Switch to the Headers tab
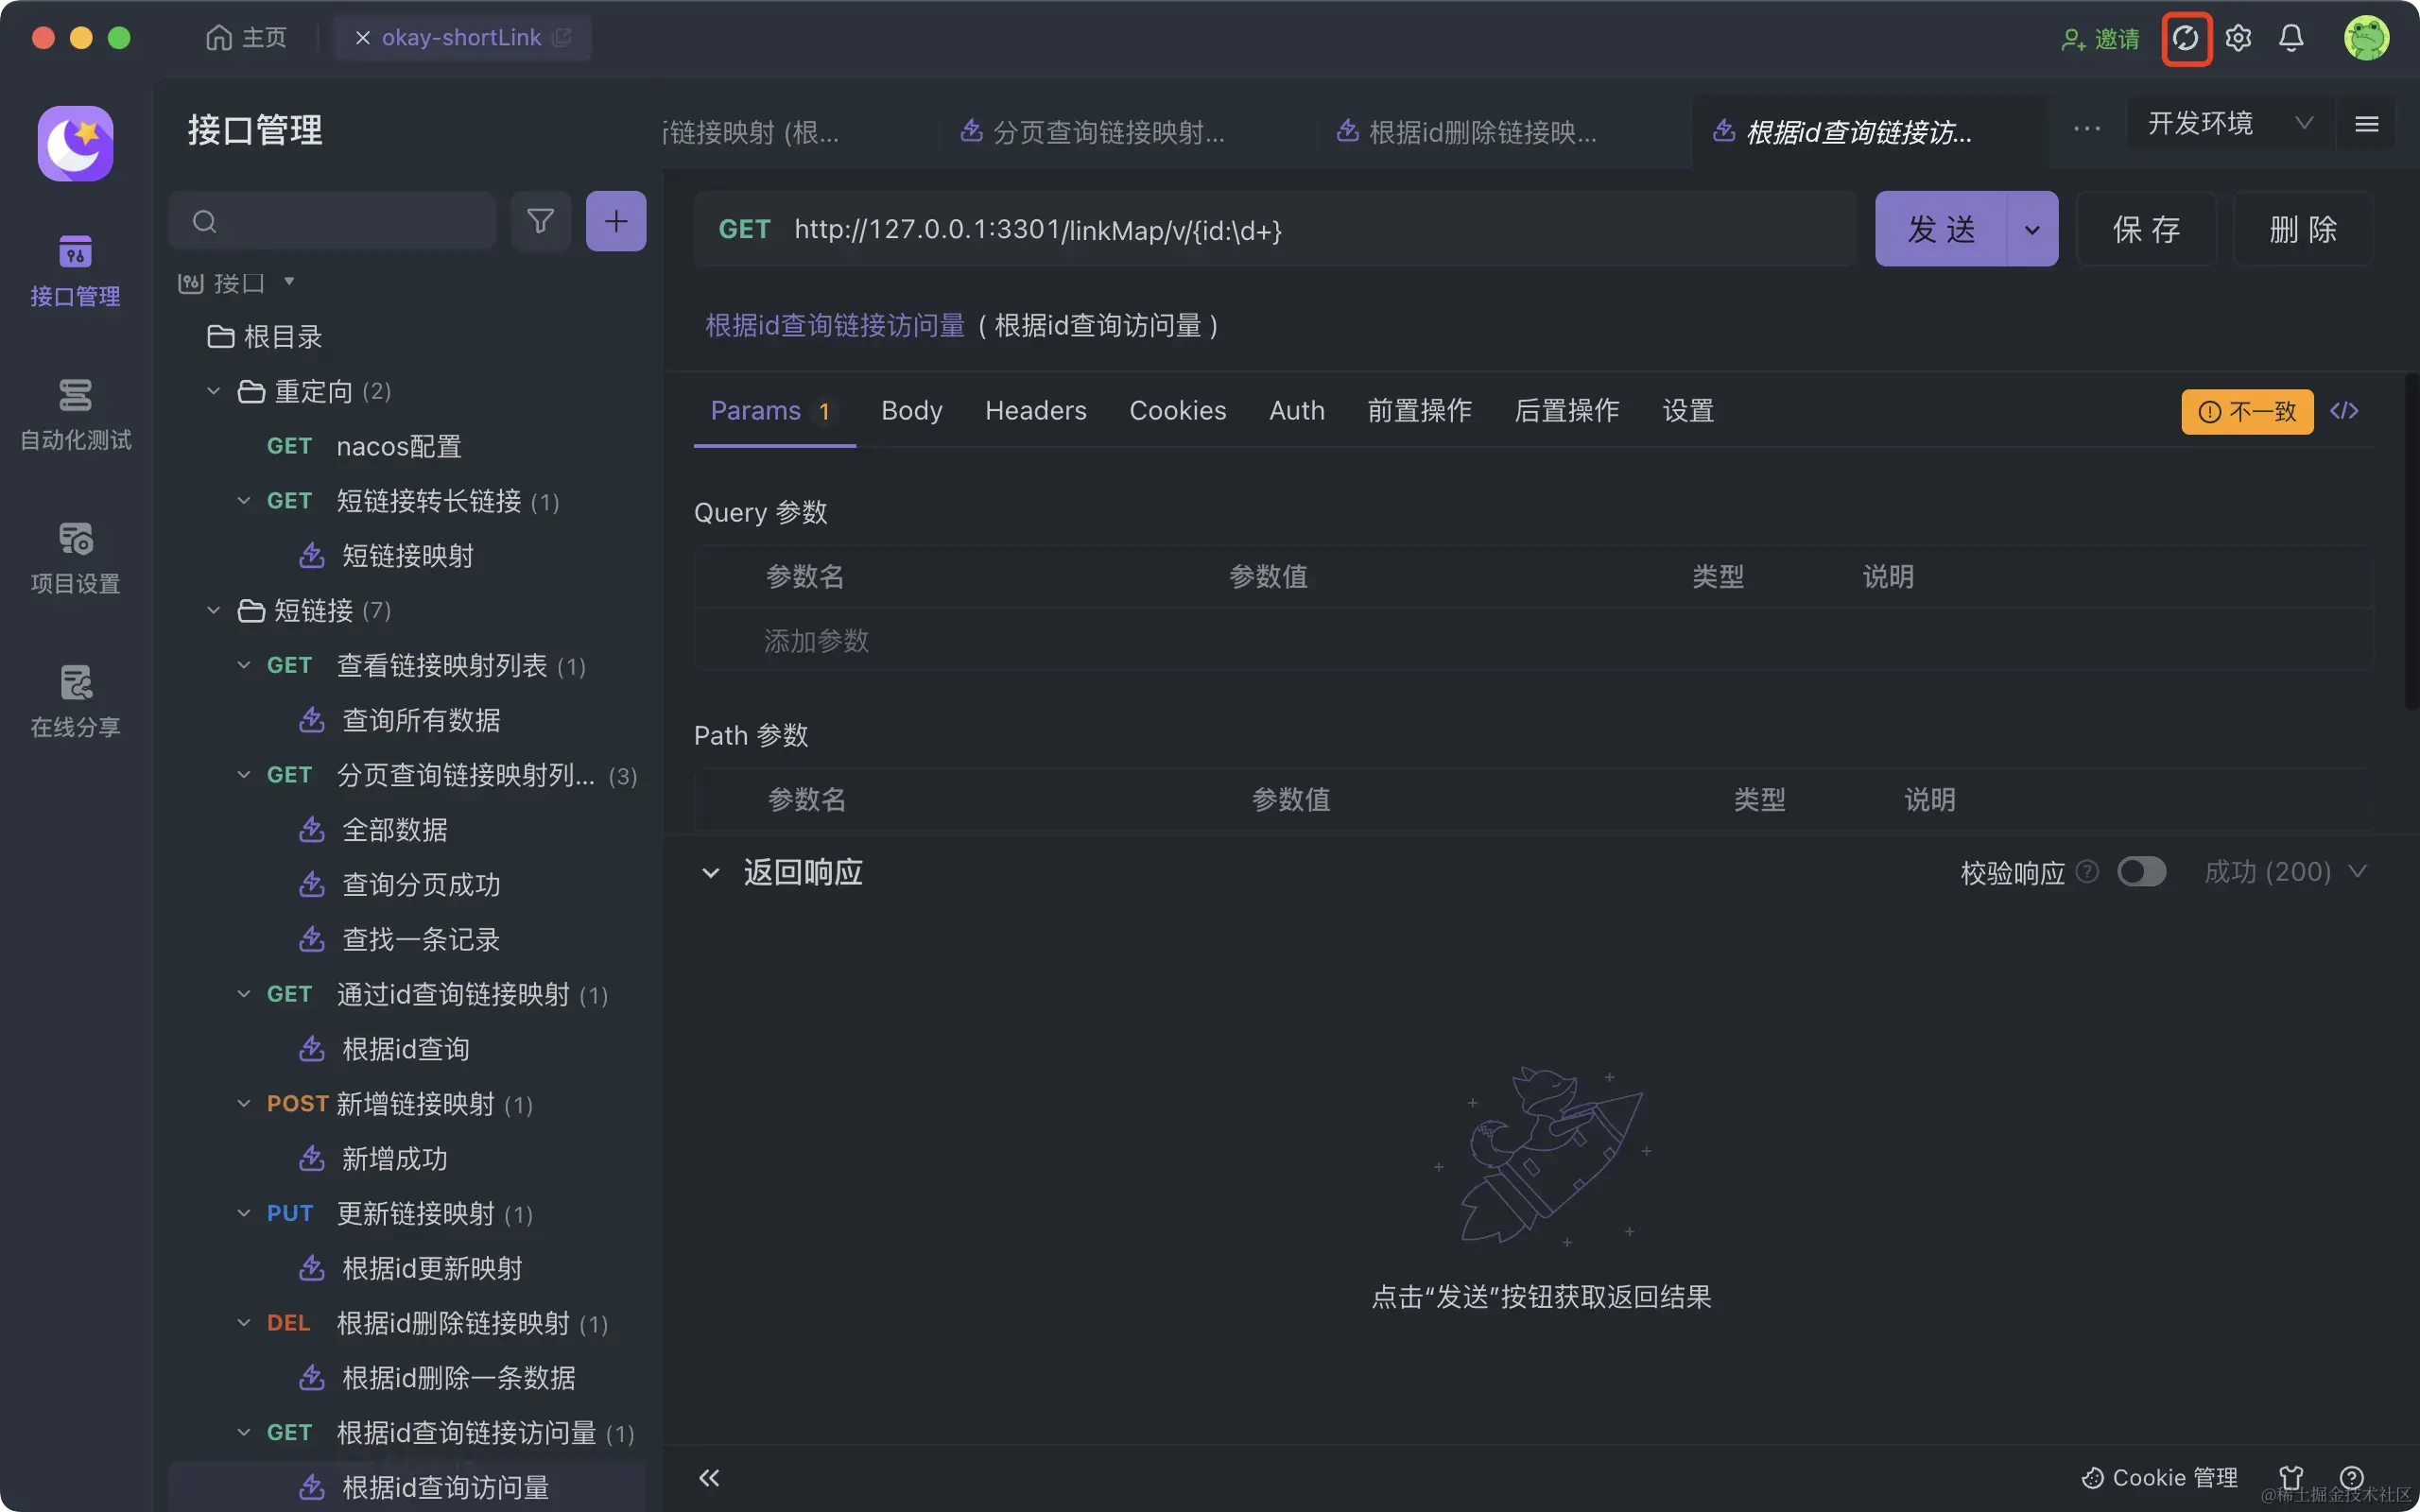This screenshot has height=1512, width=2420. click(x=1035, y=410)
